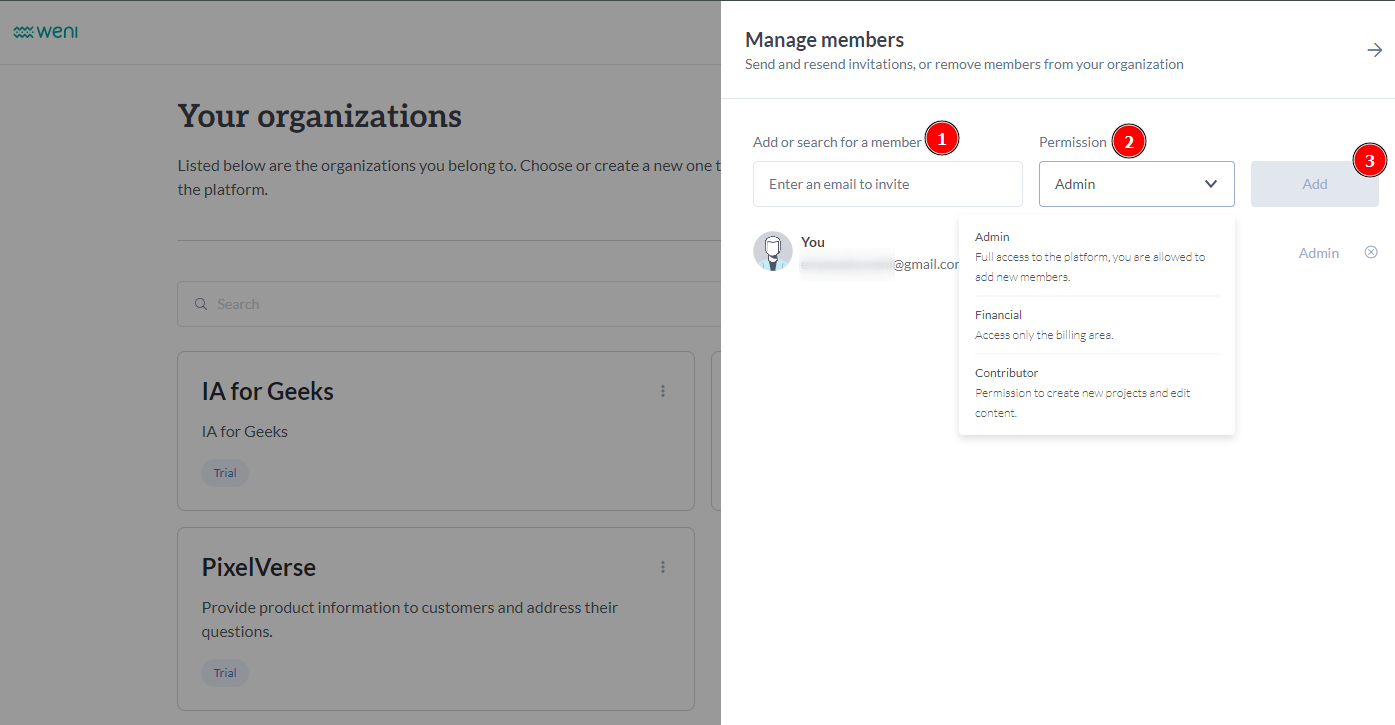Collapse the Permission dropdown via chevron
Viewport: 1395px width, 725px height.
point(1211,184)
